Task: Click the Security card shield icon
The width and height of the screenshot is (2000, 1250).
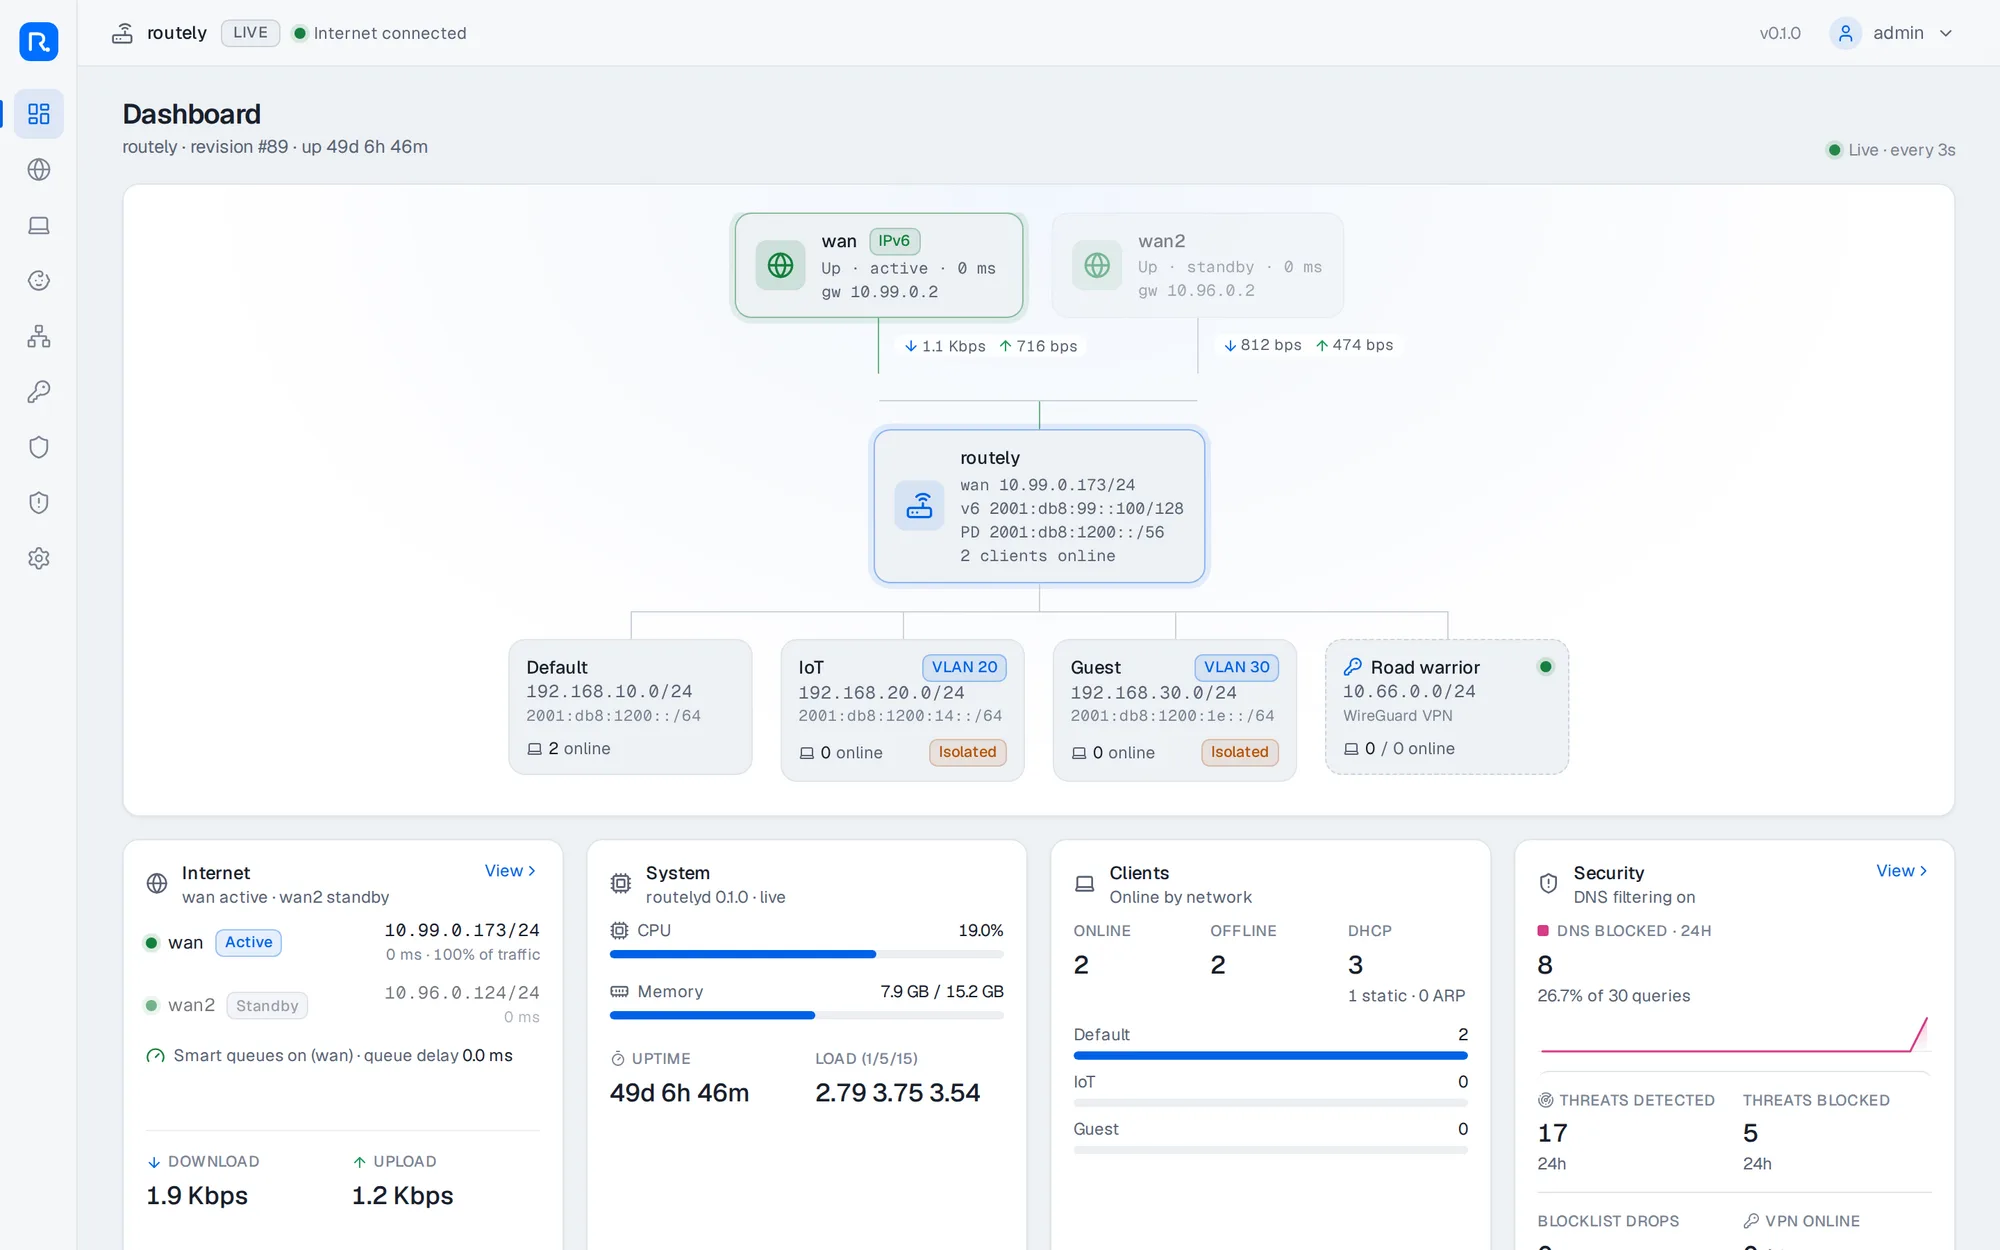Action: (1548, 883)
